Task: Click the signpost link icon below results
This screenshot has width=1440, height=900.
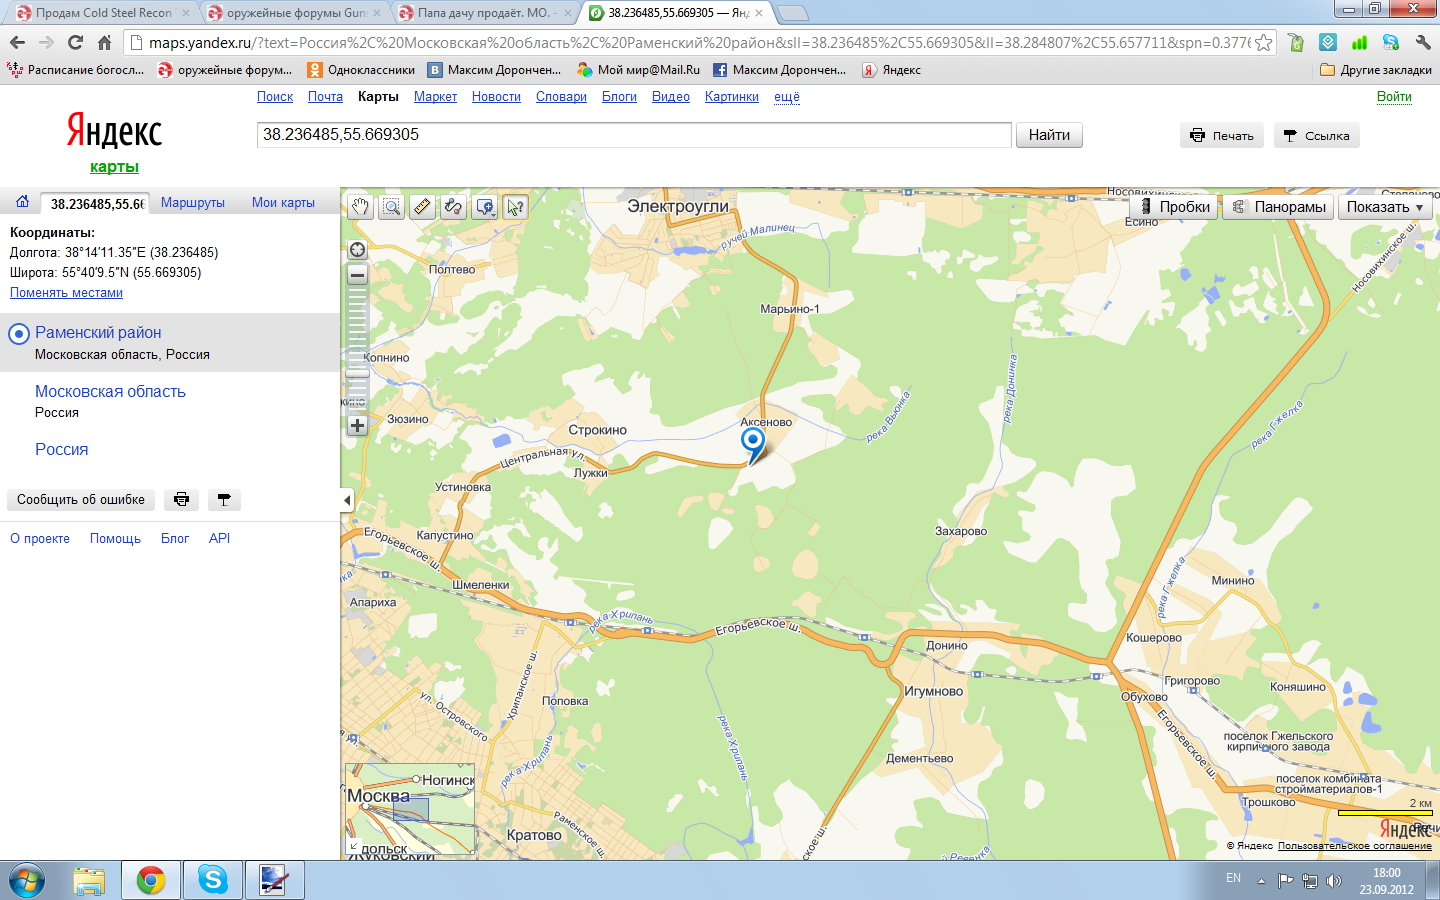Action: [224, 499]
